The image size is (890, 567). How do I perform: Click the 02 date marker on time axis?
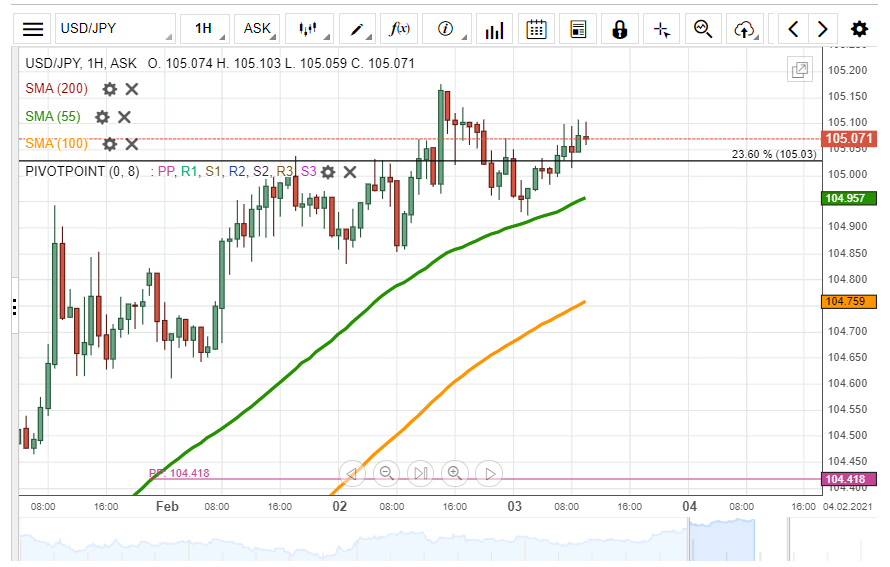pos(339,506)
